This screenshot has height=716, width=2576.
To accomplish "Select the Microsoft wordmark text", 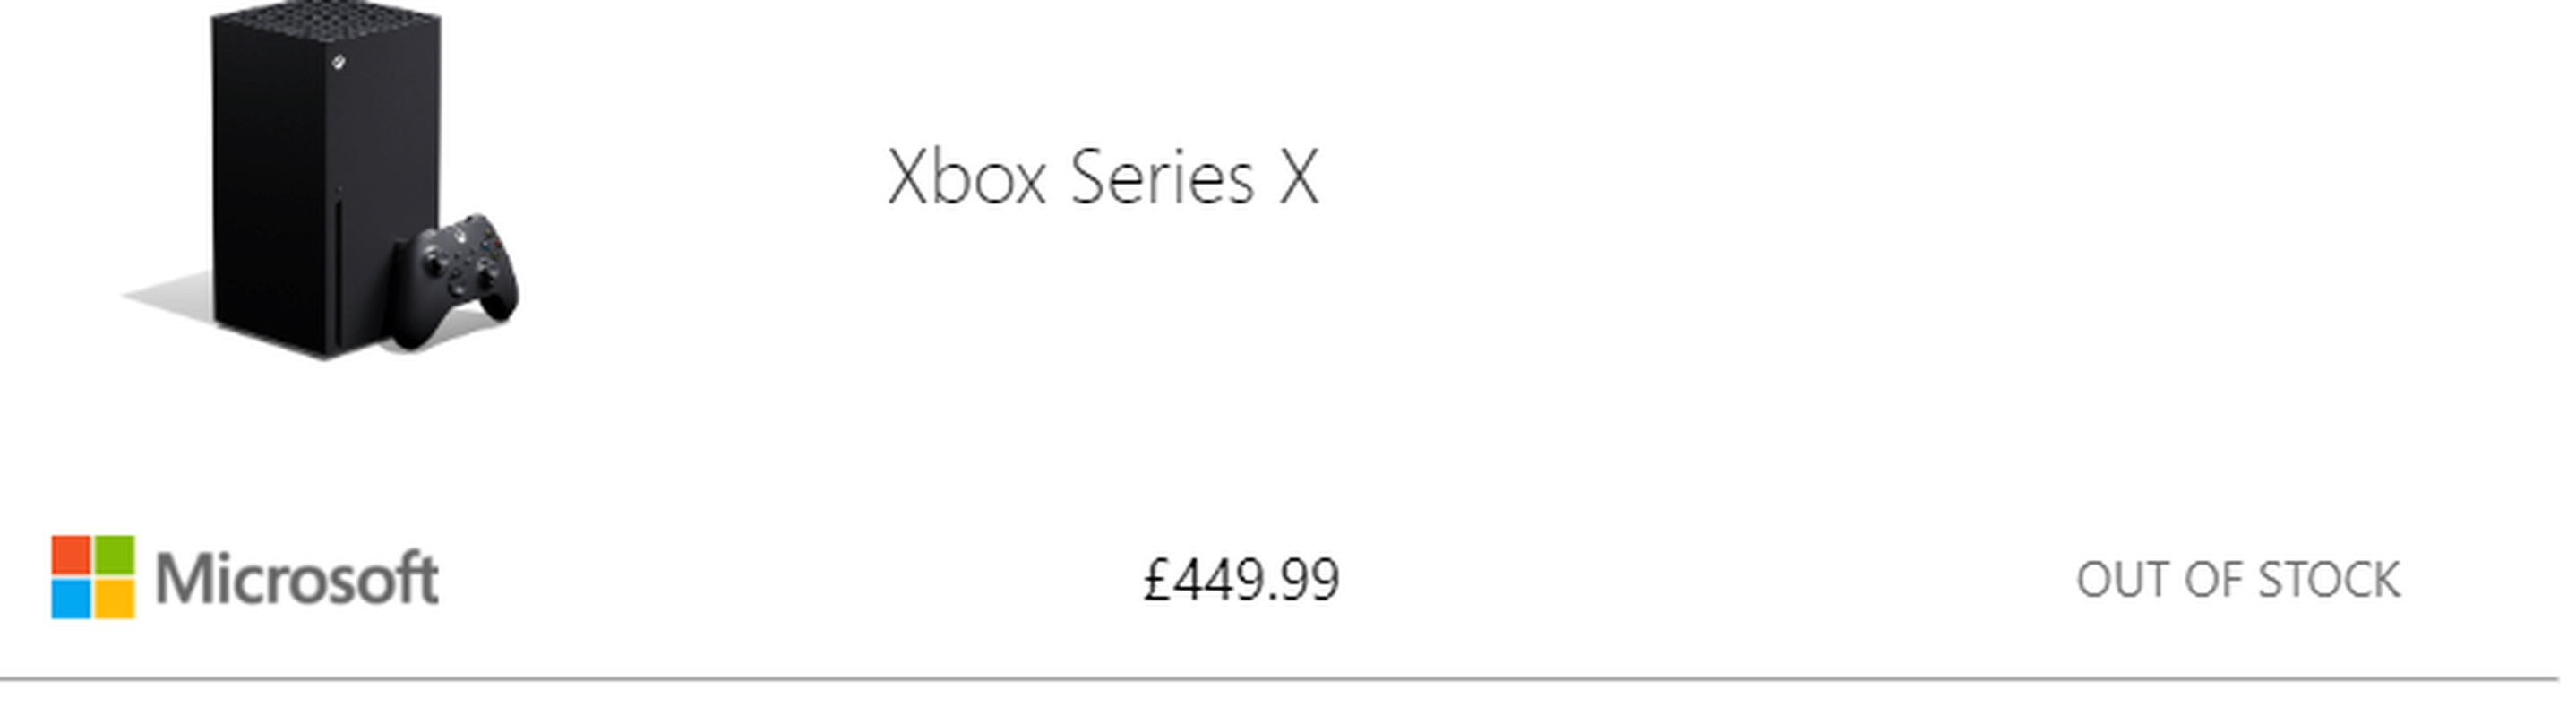I will (297, 578).
